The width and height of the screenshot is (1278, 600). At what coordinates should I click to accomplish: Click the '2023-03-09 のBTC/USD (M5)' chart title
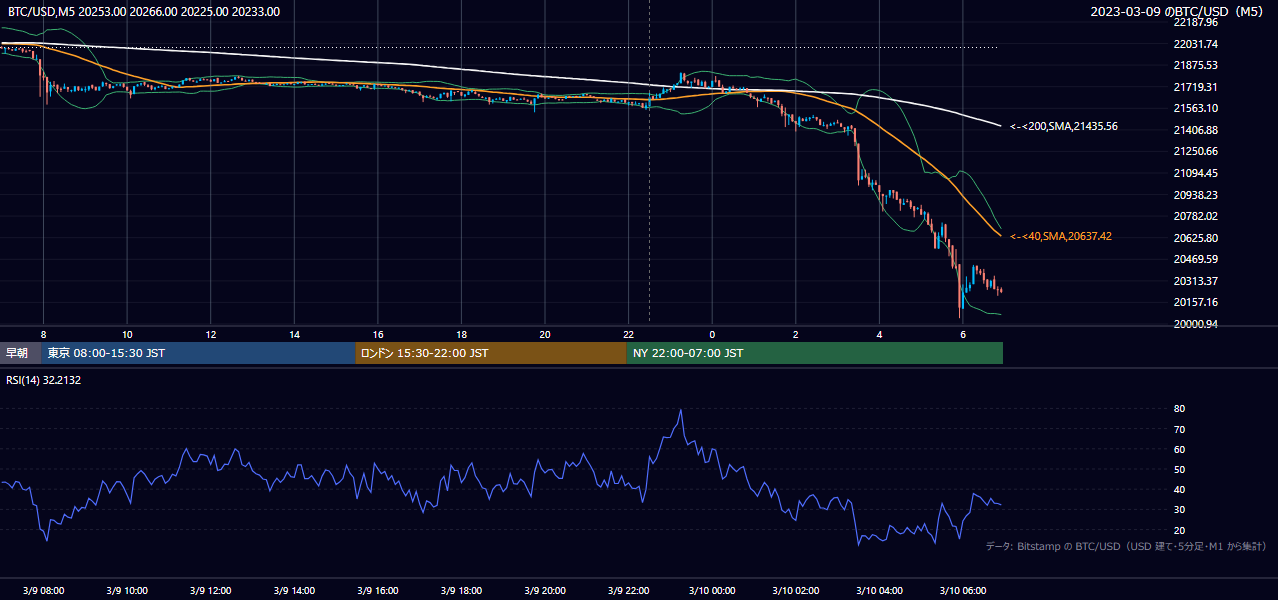coord(1177,11)
